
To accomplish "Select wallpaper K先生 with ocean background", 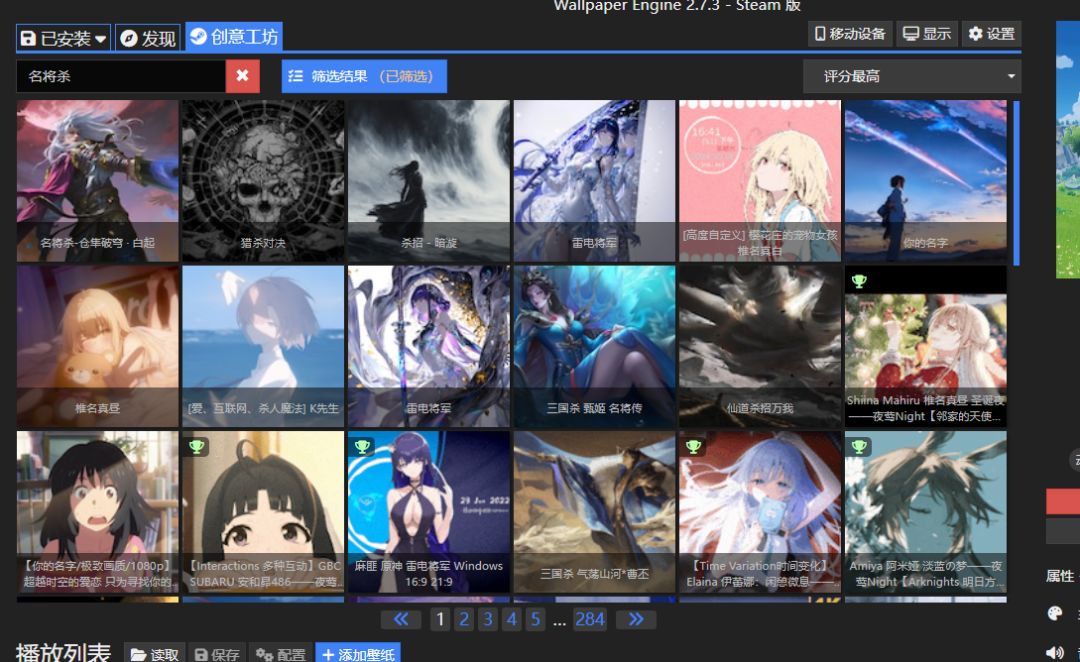I will (263, 346).
